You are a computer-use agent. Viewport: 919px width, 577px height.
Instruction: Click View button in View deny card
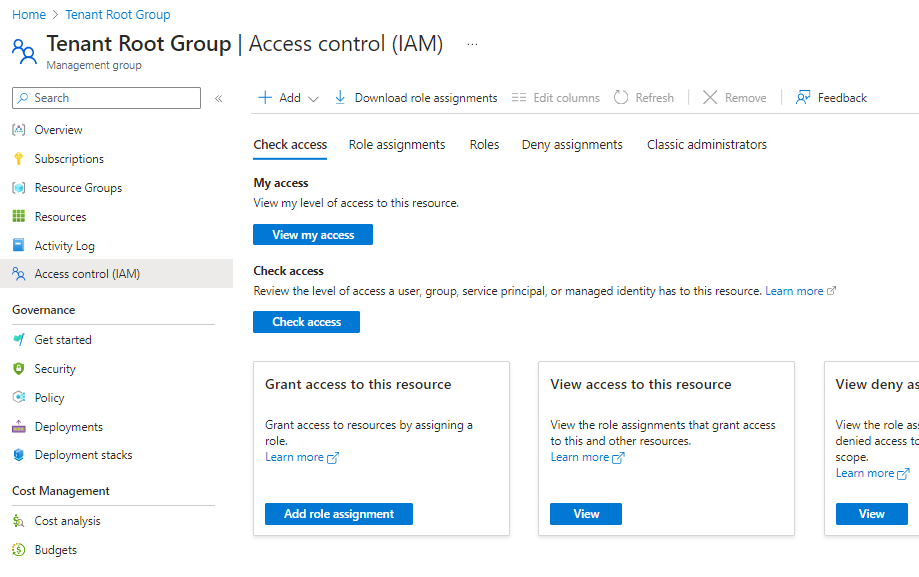click(872, 514)
